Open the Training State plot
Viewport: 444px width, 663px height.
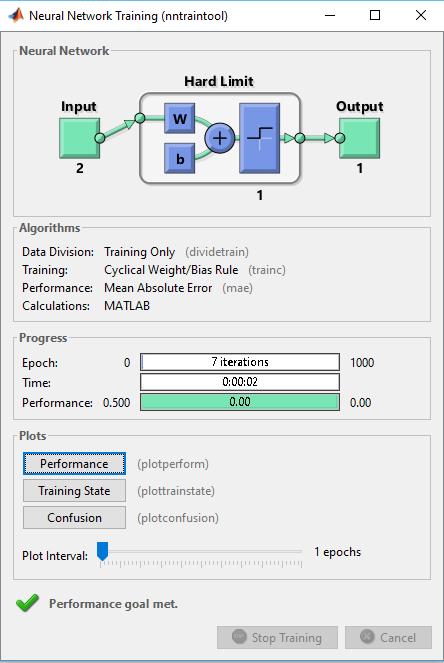click(x=74, y=491)
